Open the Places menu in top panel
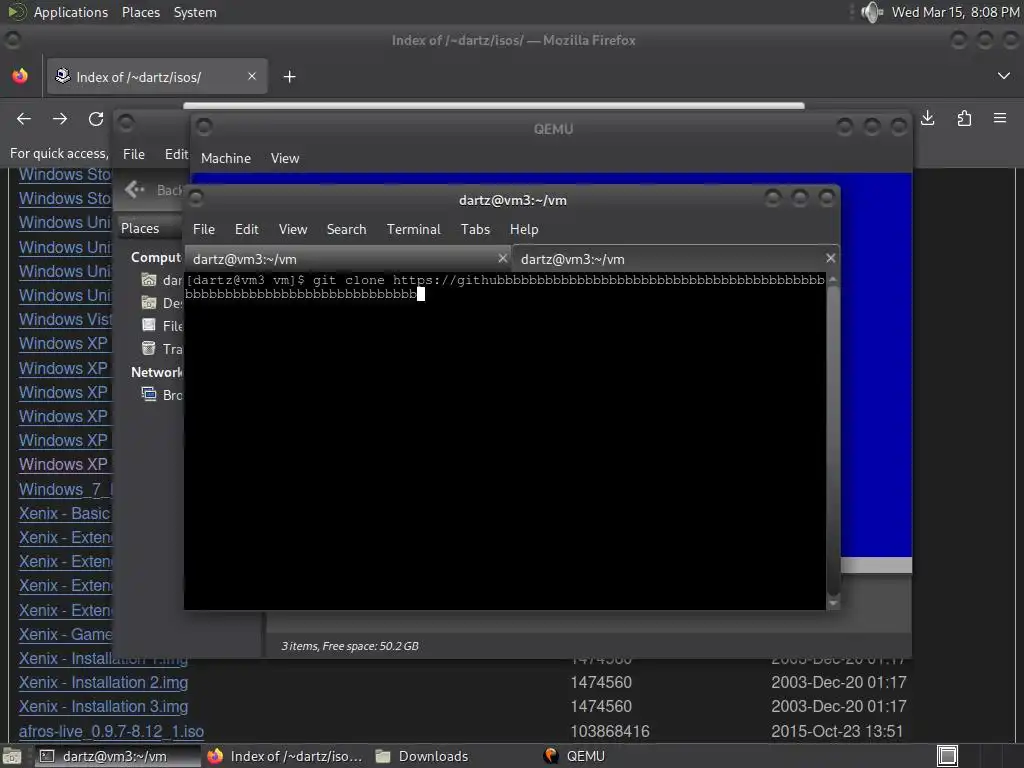1024x768 pixels. pyautogui.click(x=141, y=12)
